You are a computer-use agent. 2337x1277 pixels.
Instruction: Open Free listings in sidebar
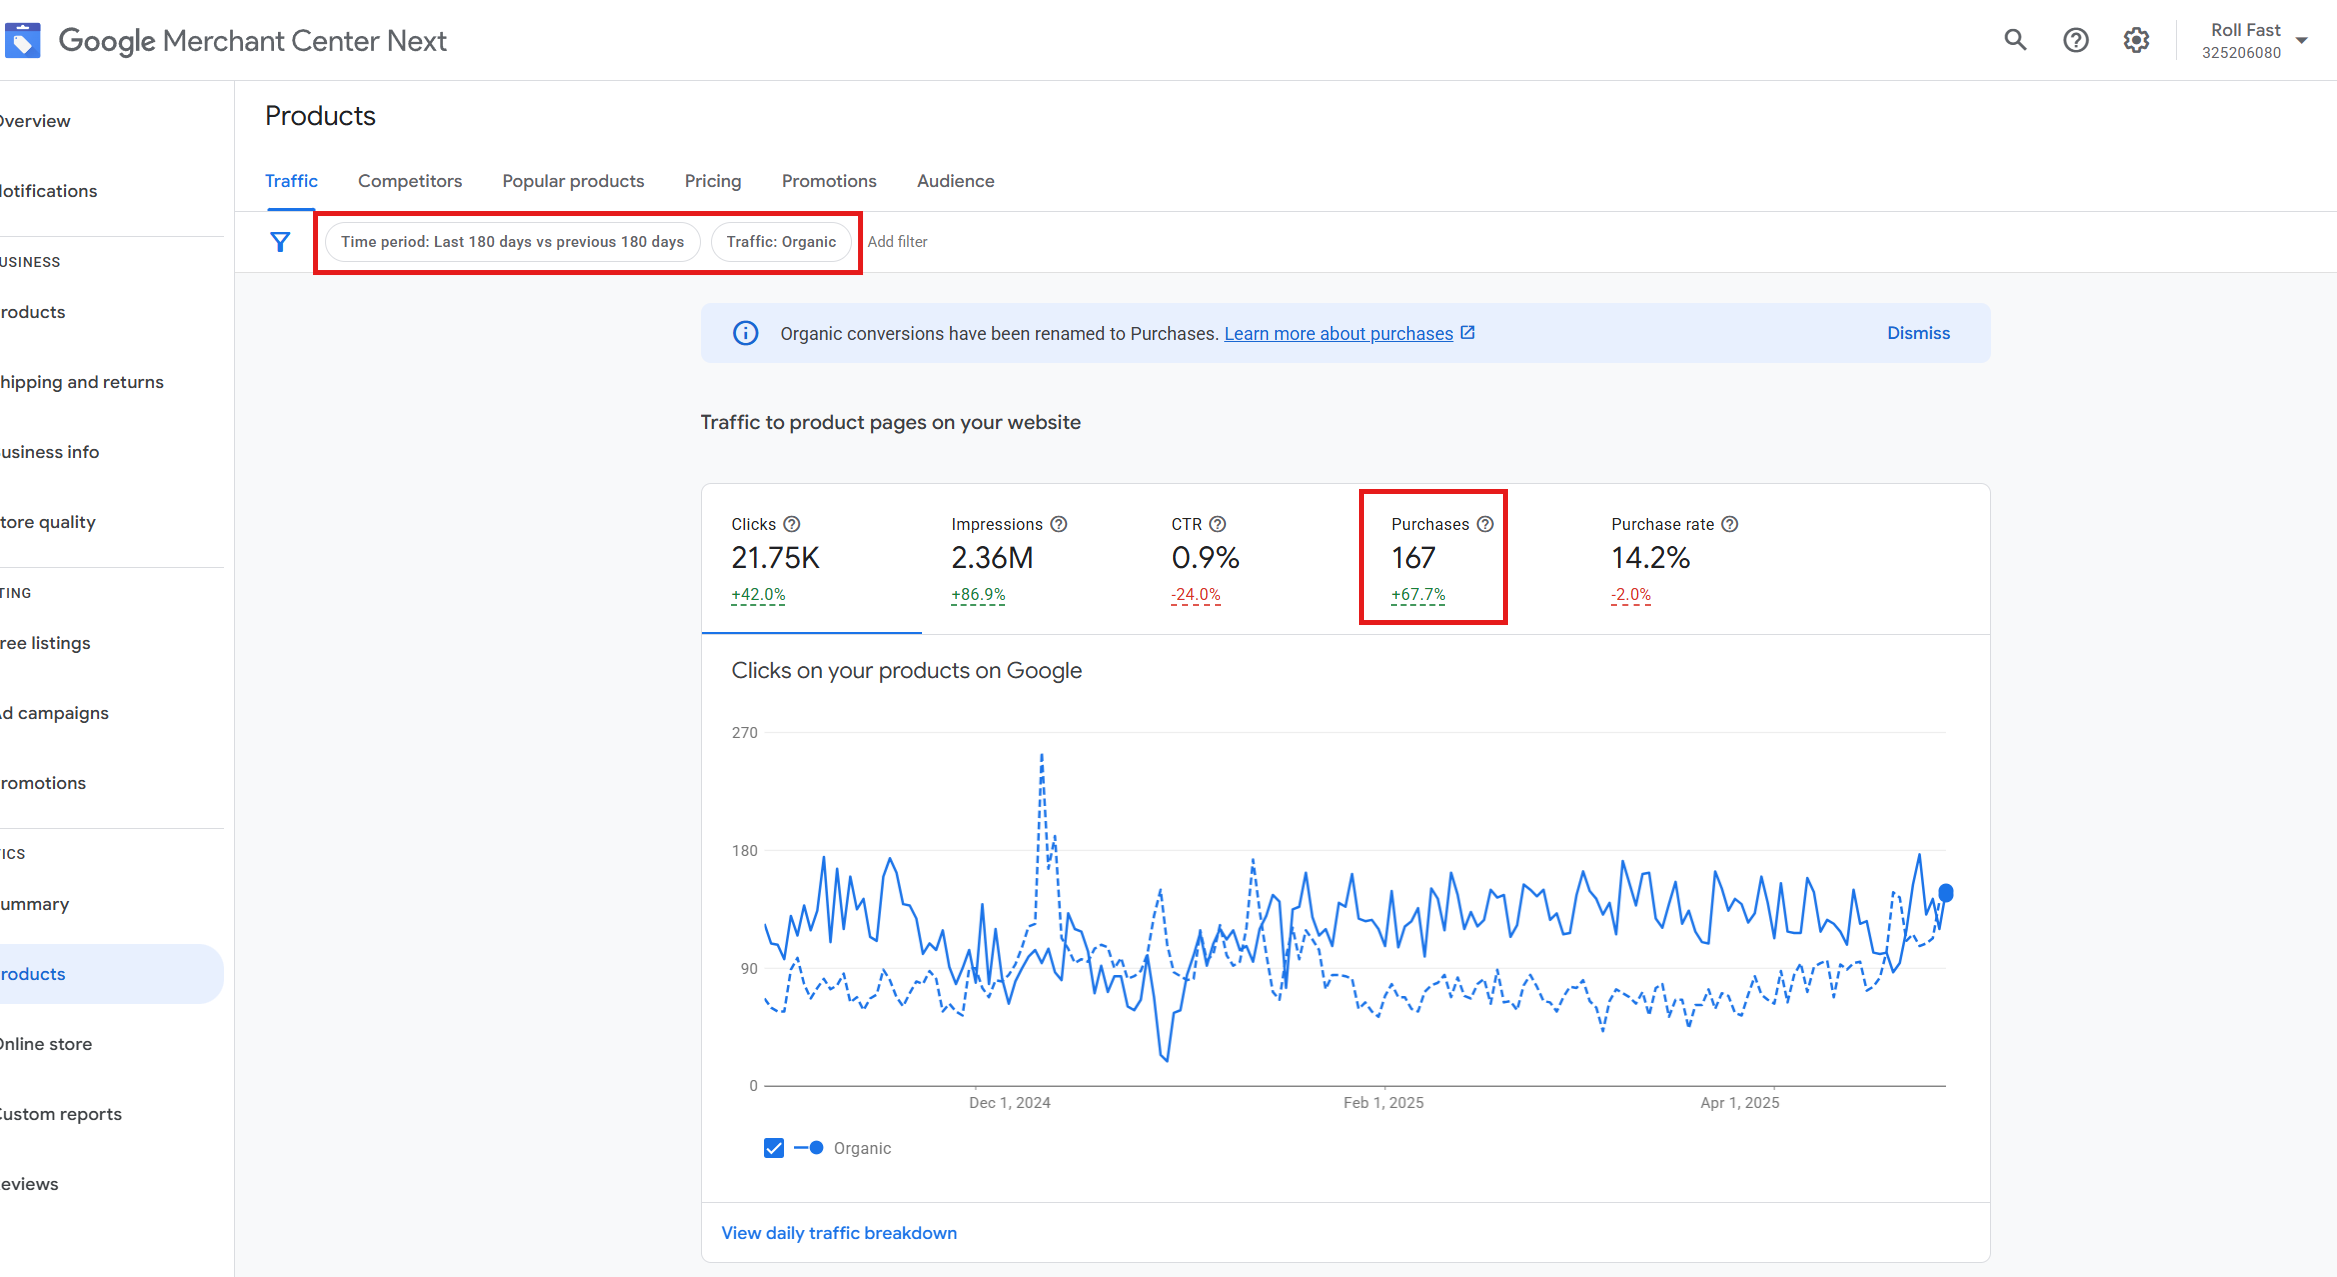[x=112, y=643]
